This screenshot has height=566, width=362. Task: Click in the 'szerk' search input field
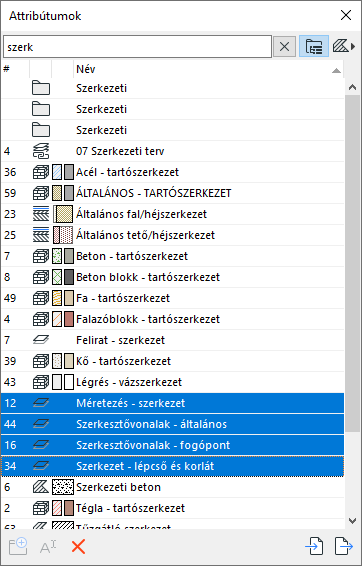137,47
